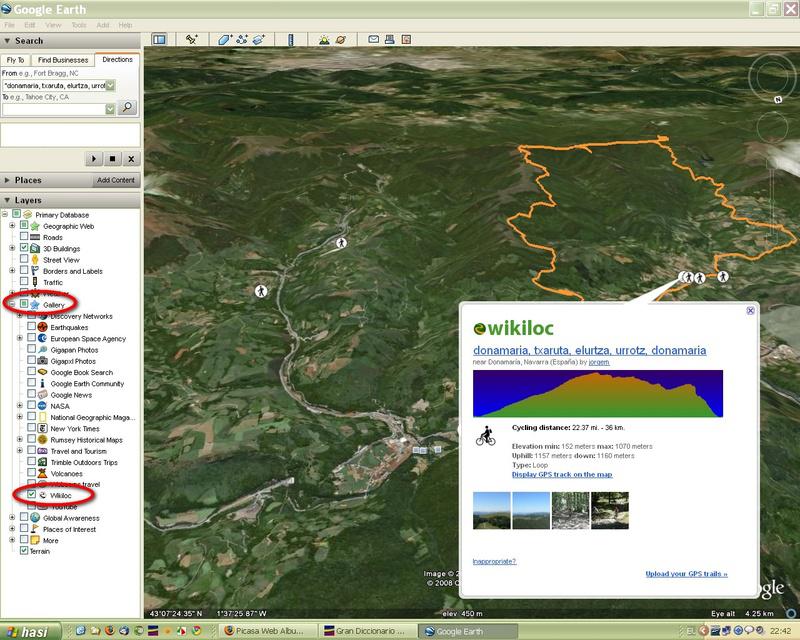Click the hiker icon on the road
The image size is (800, 640).
341,243
